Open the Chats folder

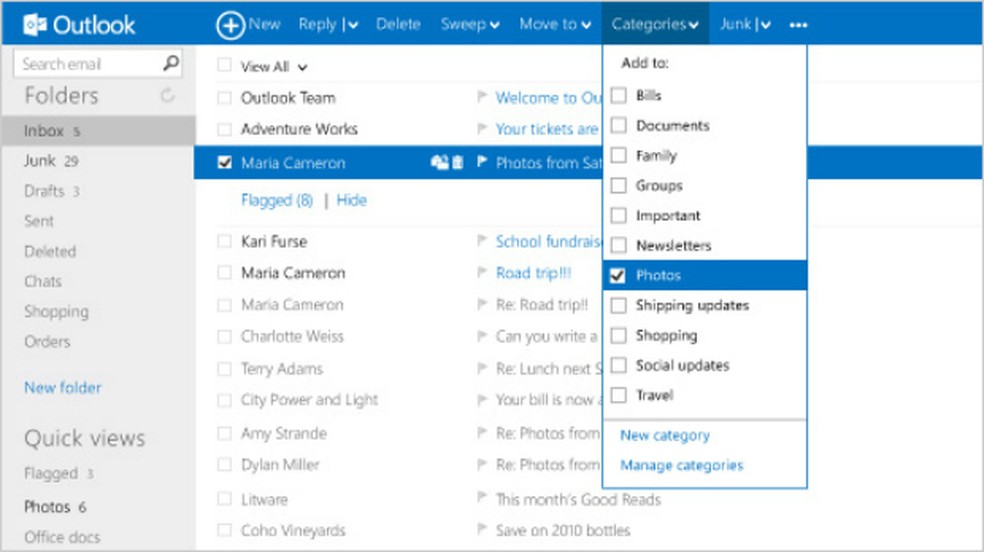43,281
